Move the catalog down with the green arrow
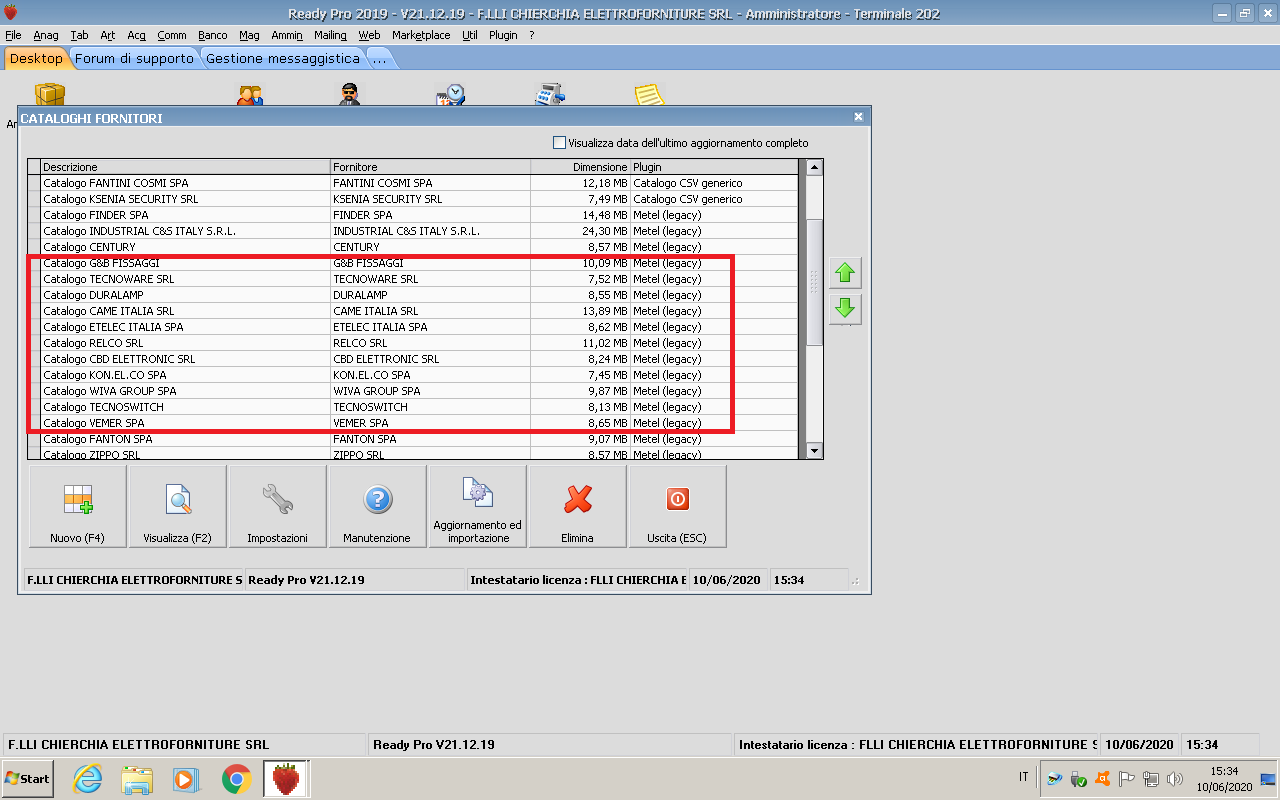This screenshot has height=800, width=1280. (x=845, y=308)
